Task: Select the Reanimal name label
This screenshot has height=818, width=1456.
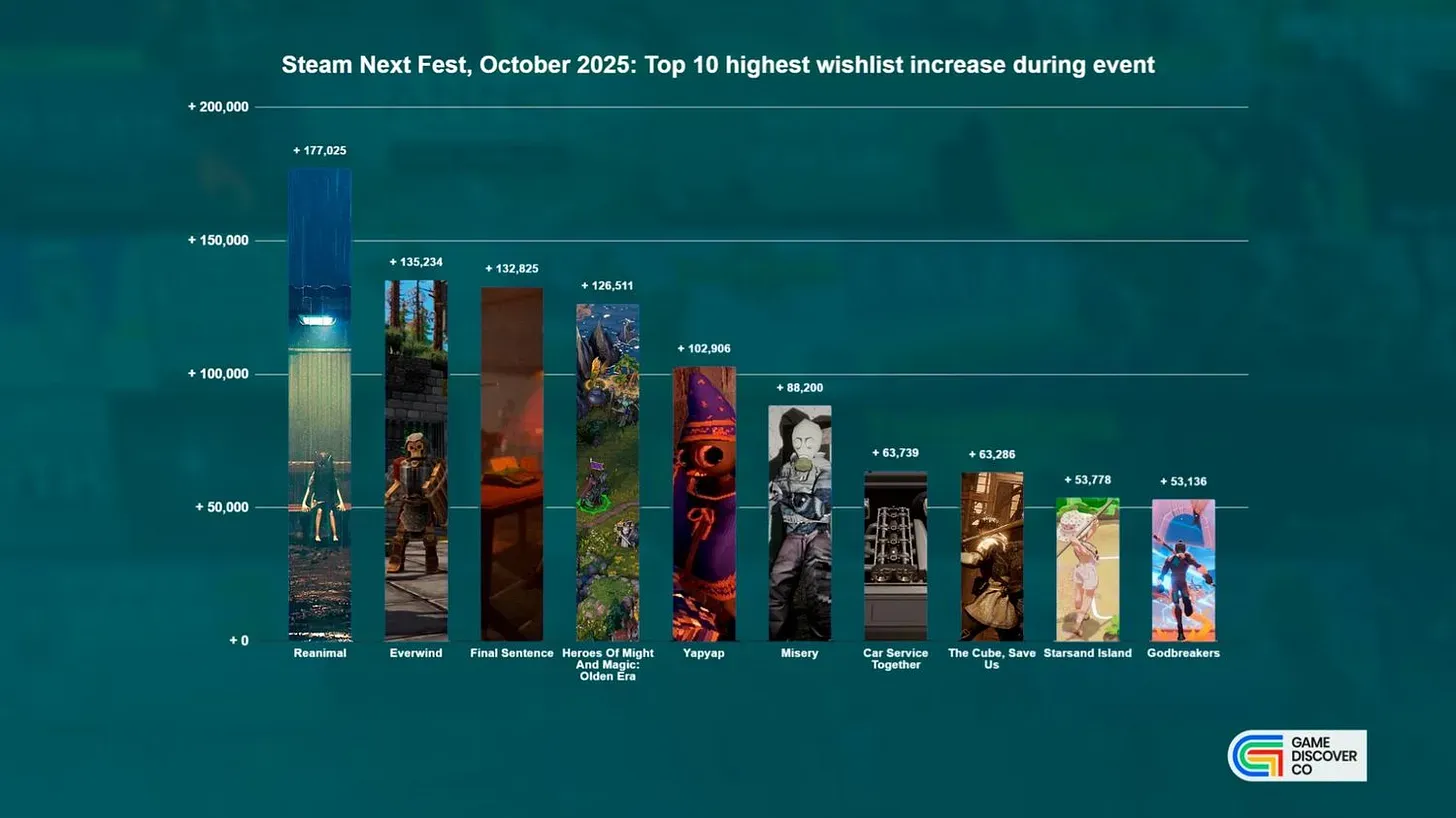Action: [319, 653]
